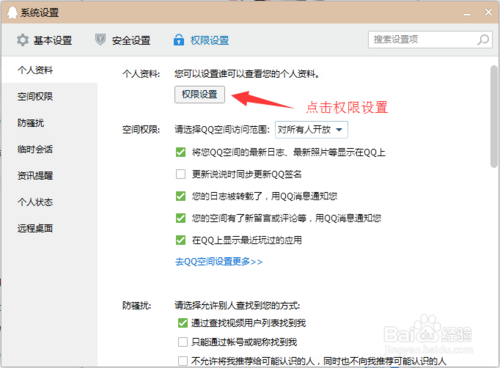The width and height of the screenshot is (500, 368).
Task: Close the 系统设置 window
Action: [x=488, y=12]
